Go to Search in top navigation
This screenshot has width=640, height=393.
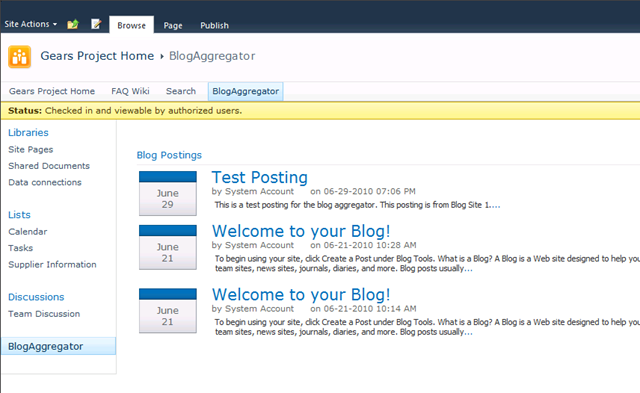[181, 91]
